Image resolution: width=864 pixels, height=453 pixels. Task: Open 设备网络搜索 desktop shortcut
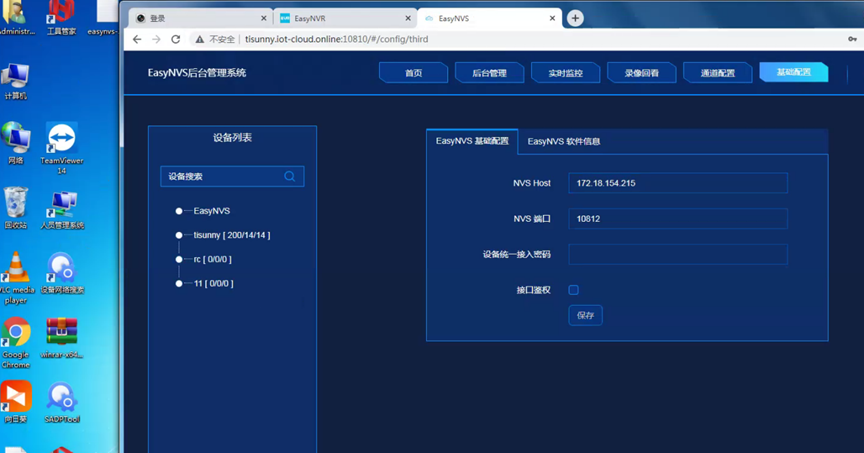coord(62,273)
